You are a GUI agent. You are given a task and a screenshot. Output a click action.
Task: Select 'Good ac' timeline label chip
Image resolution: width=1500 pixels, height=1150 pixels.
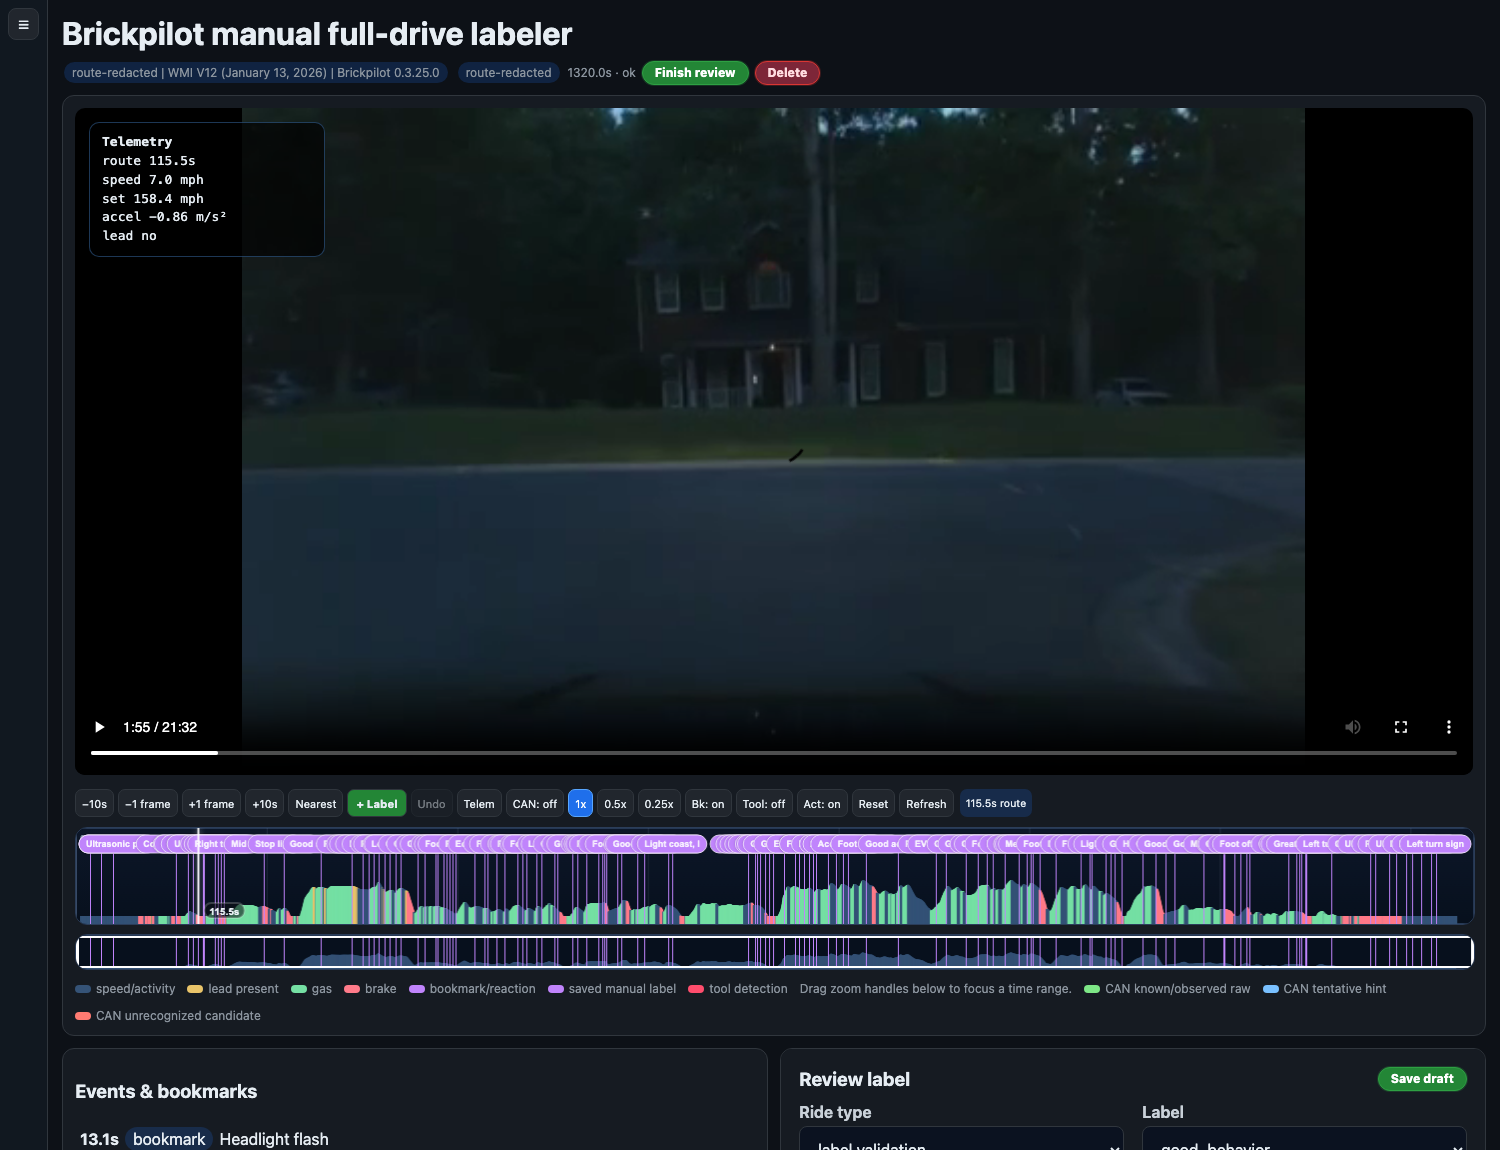click(x=881, y=844)
